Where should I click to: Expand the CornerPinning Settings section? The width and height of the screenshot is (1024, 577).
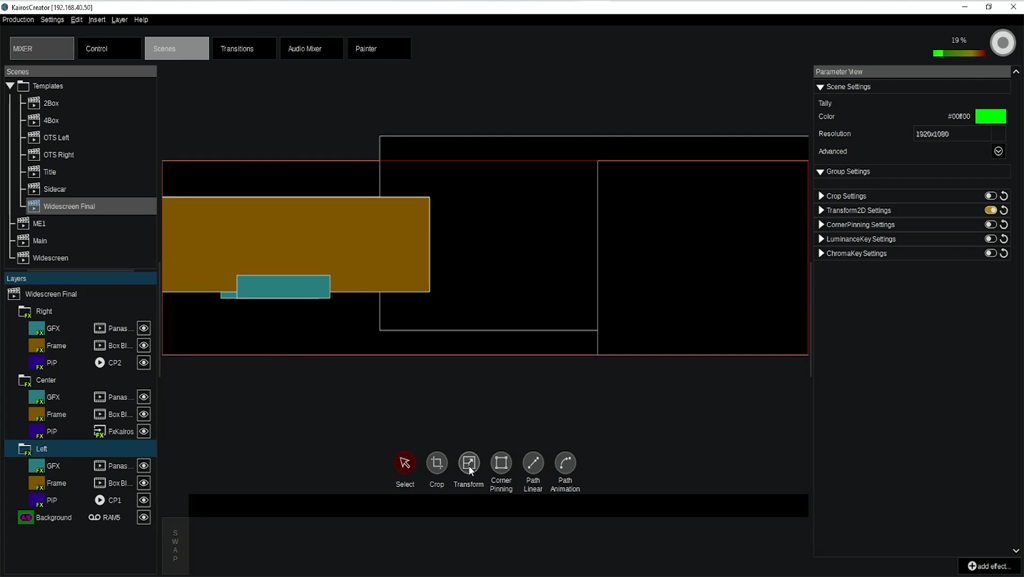822,225
